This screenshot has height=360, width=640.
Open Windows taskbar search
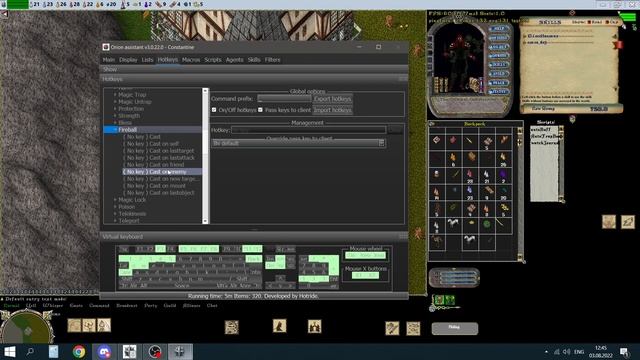tap(30, 351)
